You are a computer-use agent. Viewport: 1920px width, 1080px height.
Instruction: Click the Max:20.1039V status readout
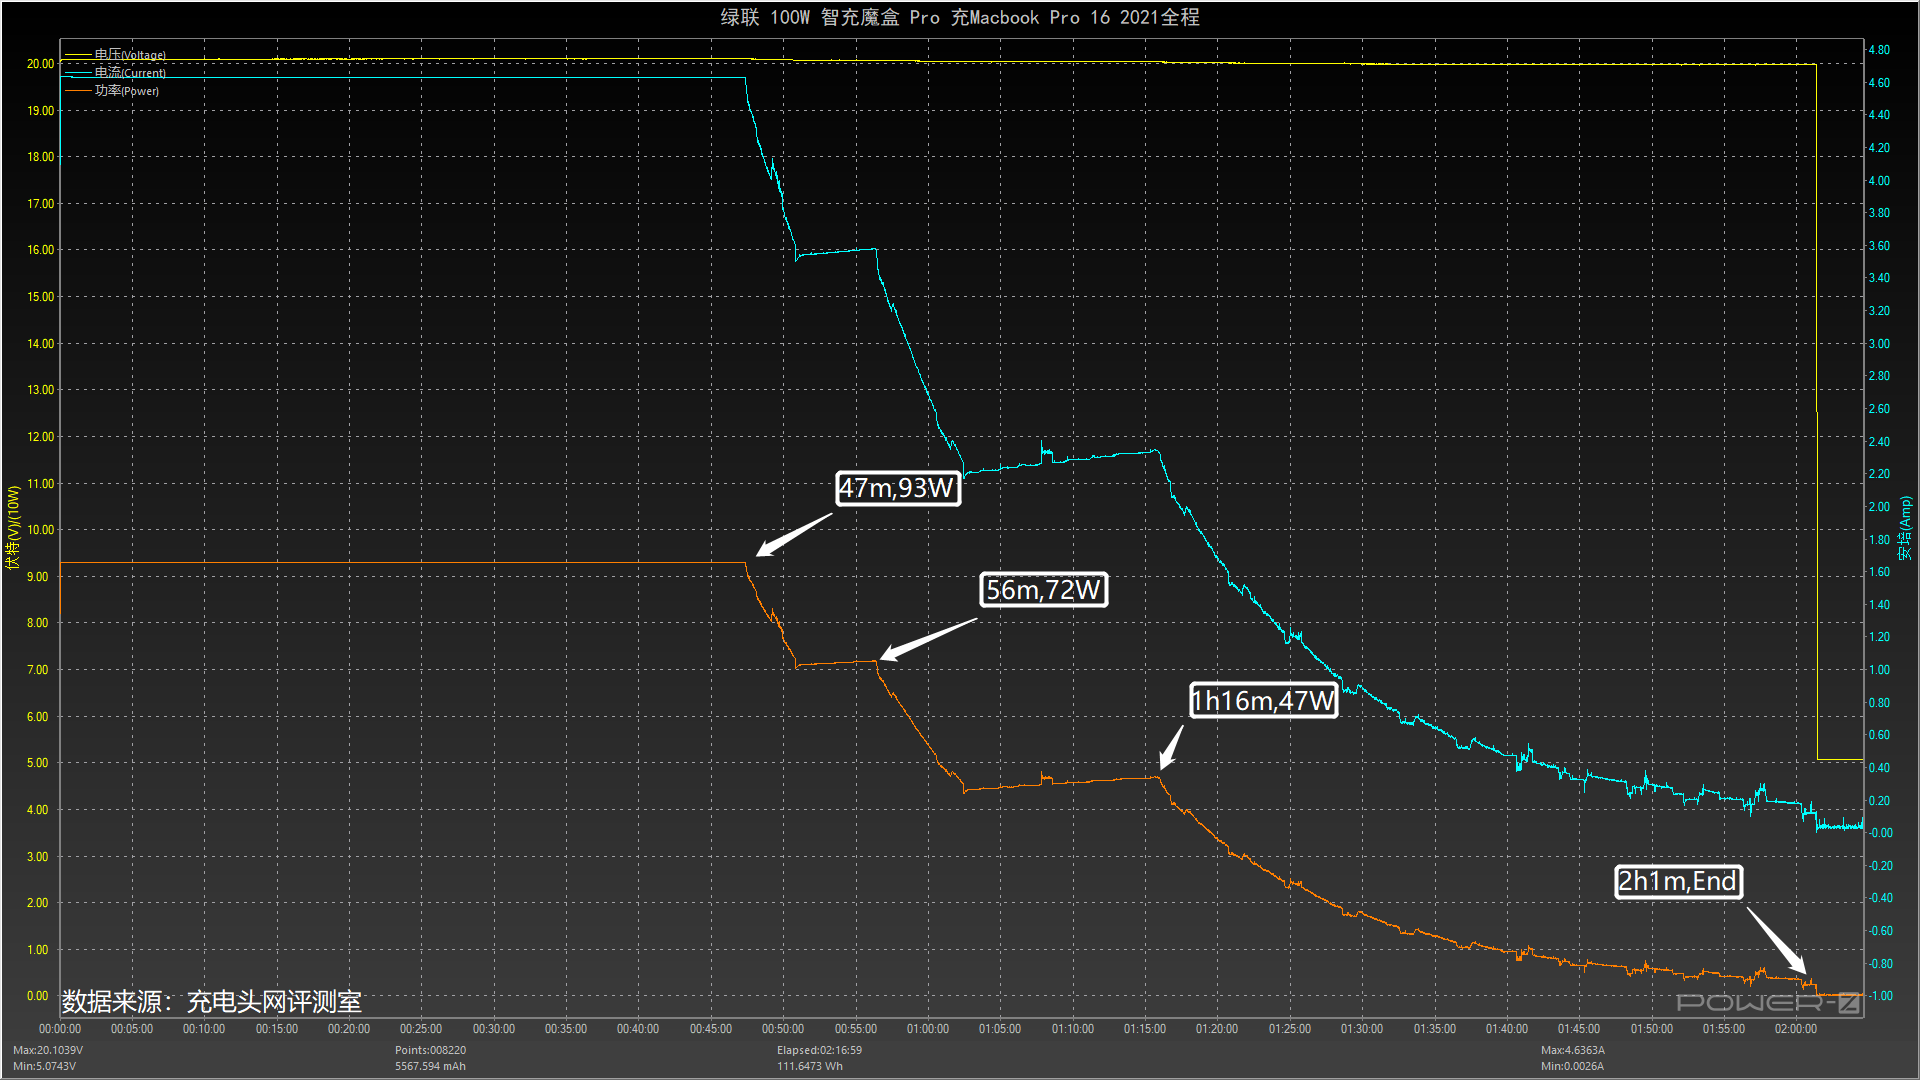coord(48,1050)
